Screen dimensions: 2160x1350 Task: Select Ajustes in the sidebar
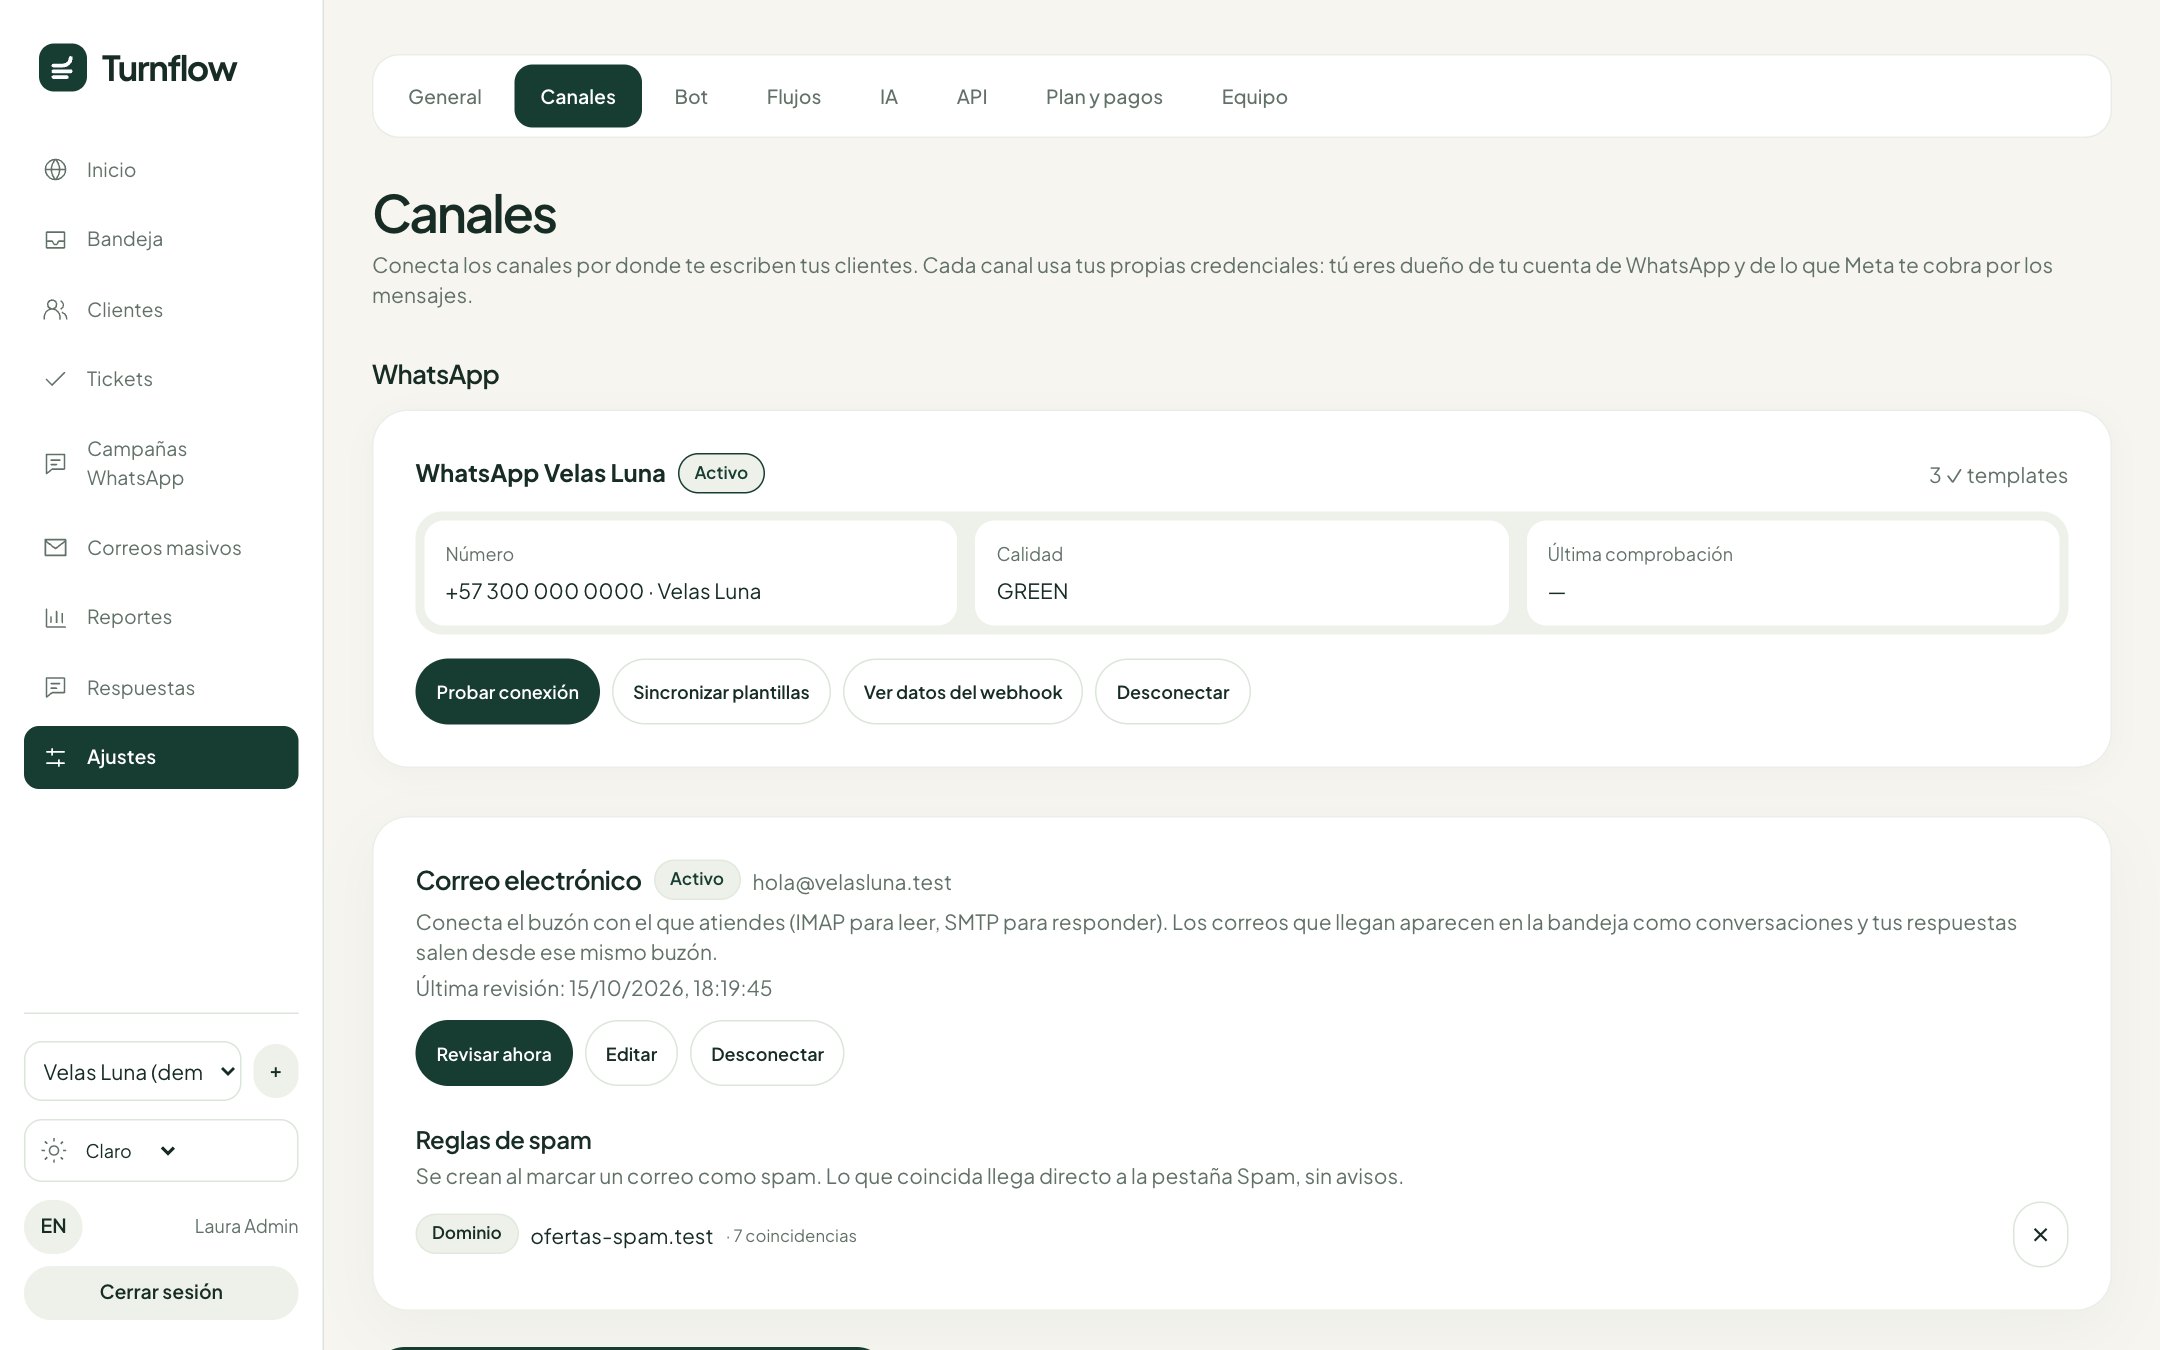(161, 758)
